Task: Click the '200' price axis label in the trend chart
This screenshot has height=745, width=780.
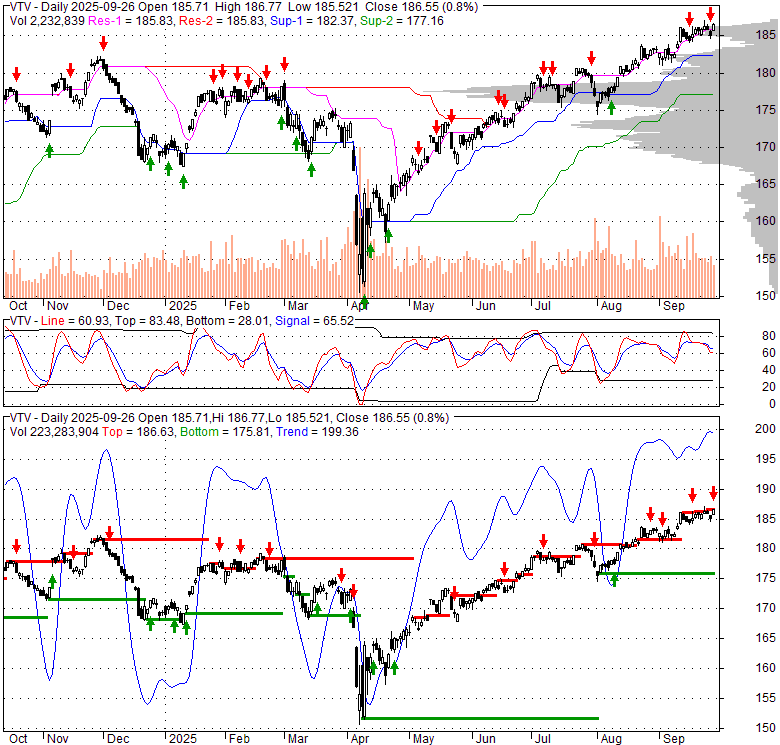Action: (x=765, y=429)
